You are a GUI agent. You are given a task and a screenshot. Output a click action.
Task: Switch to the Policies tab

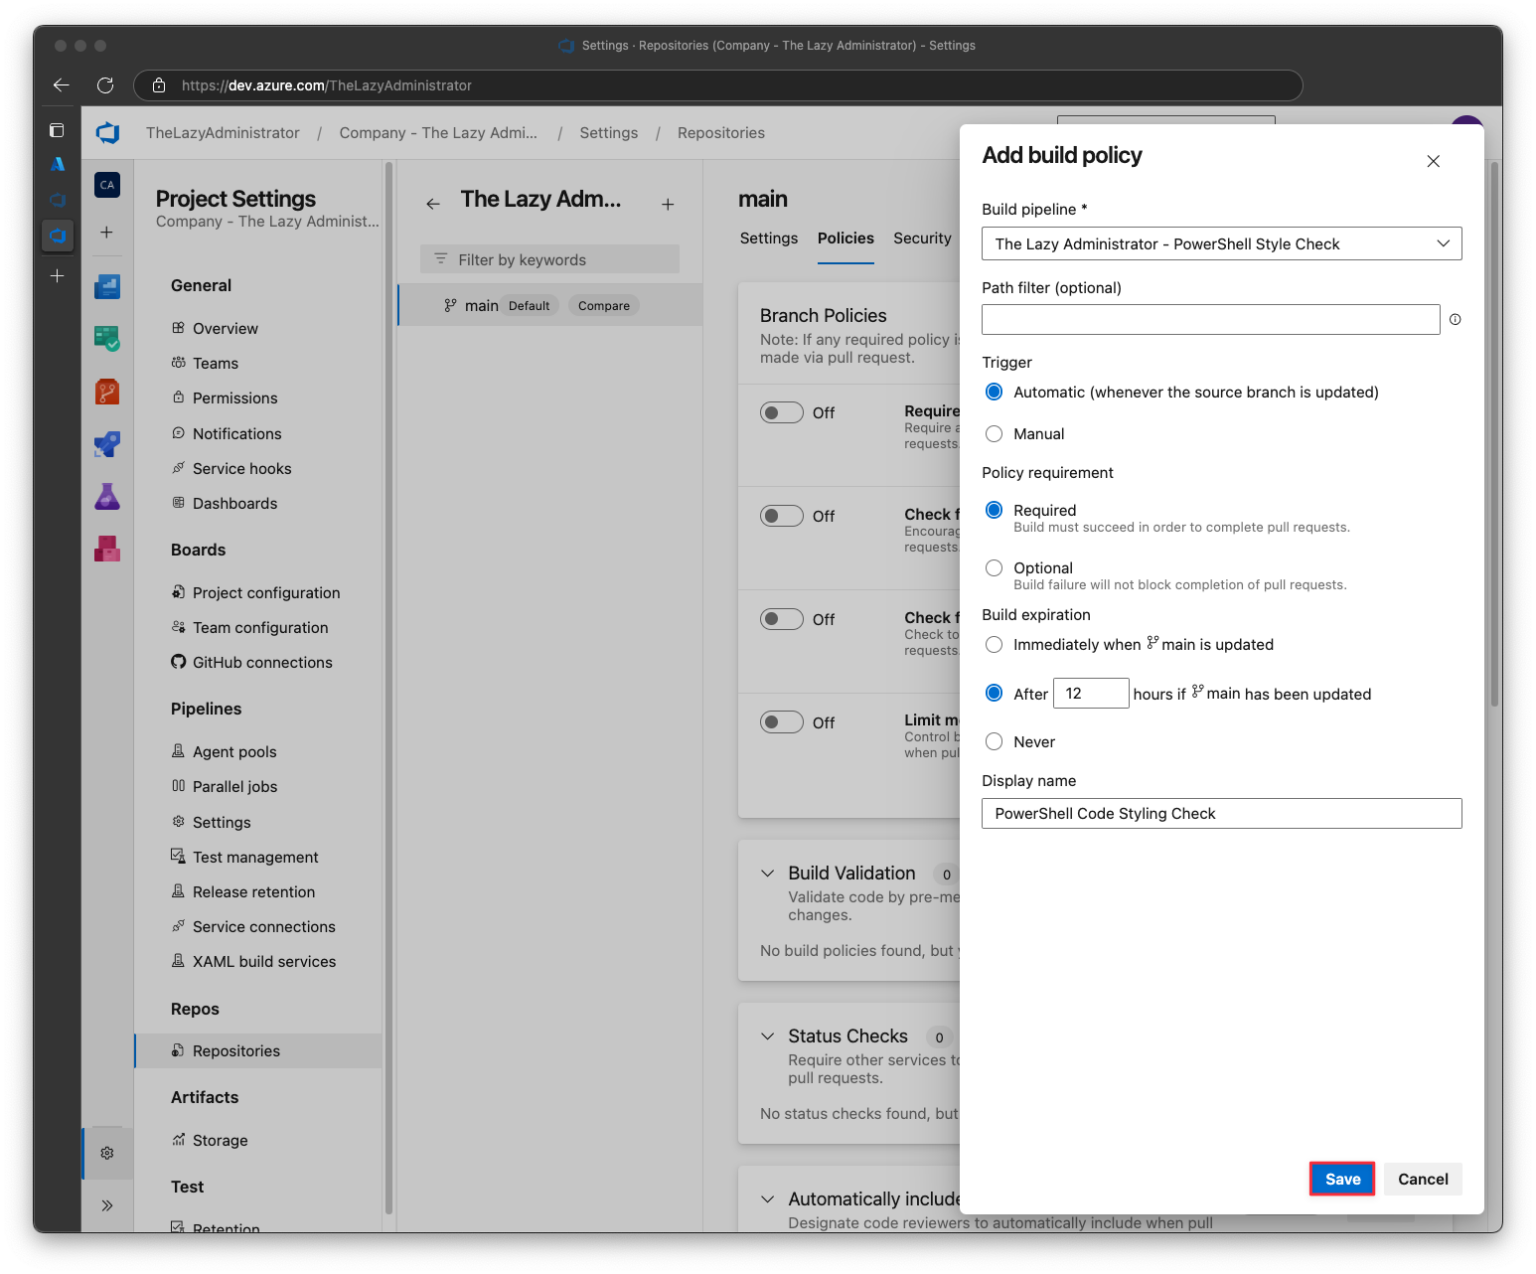point(846,238)
